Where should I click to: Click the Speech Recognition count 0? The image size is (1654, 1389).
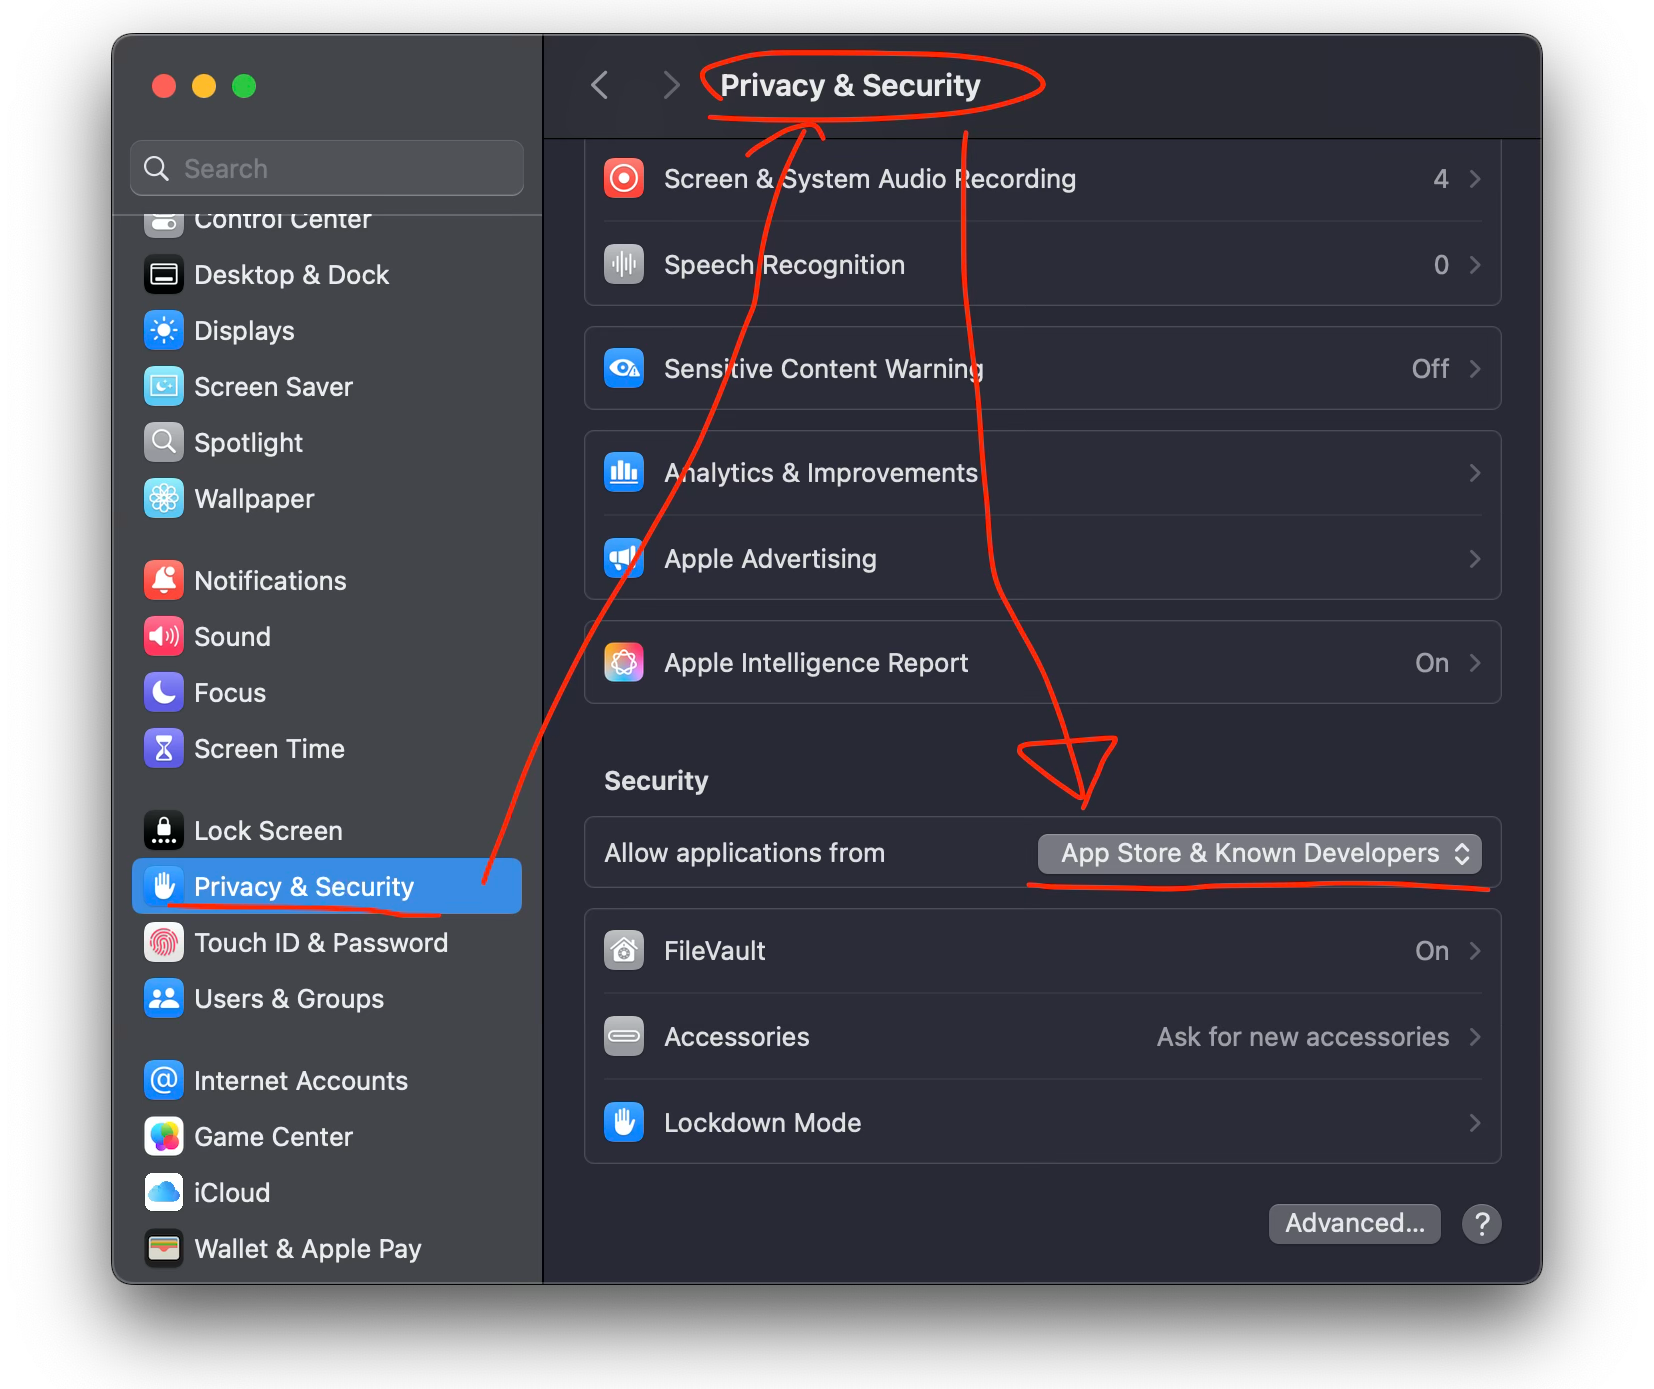(1441, 265)
